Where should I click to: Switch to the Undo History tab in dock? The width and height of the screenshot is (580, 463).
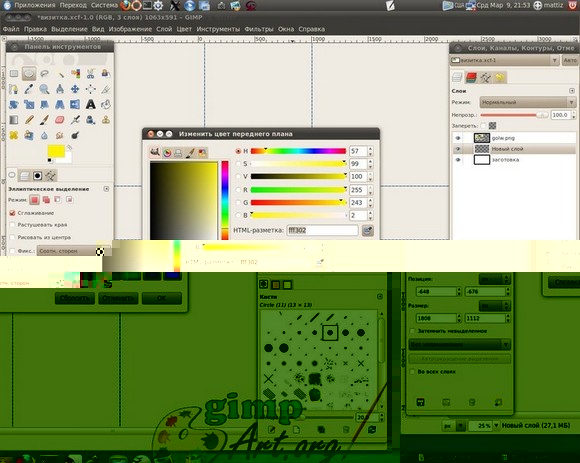pyautogui.click(x=500, y=77)
